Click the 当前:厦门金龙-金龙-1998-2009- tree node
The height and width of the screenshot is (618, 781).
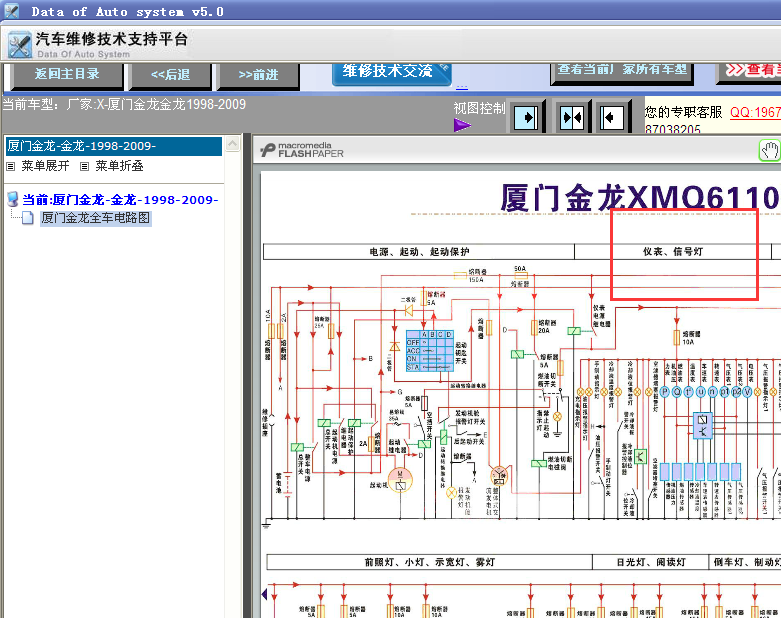pyautogui.click(x=120, y=200)
